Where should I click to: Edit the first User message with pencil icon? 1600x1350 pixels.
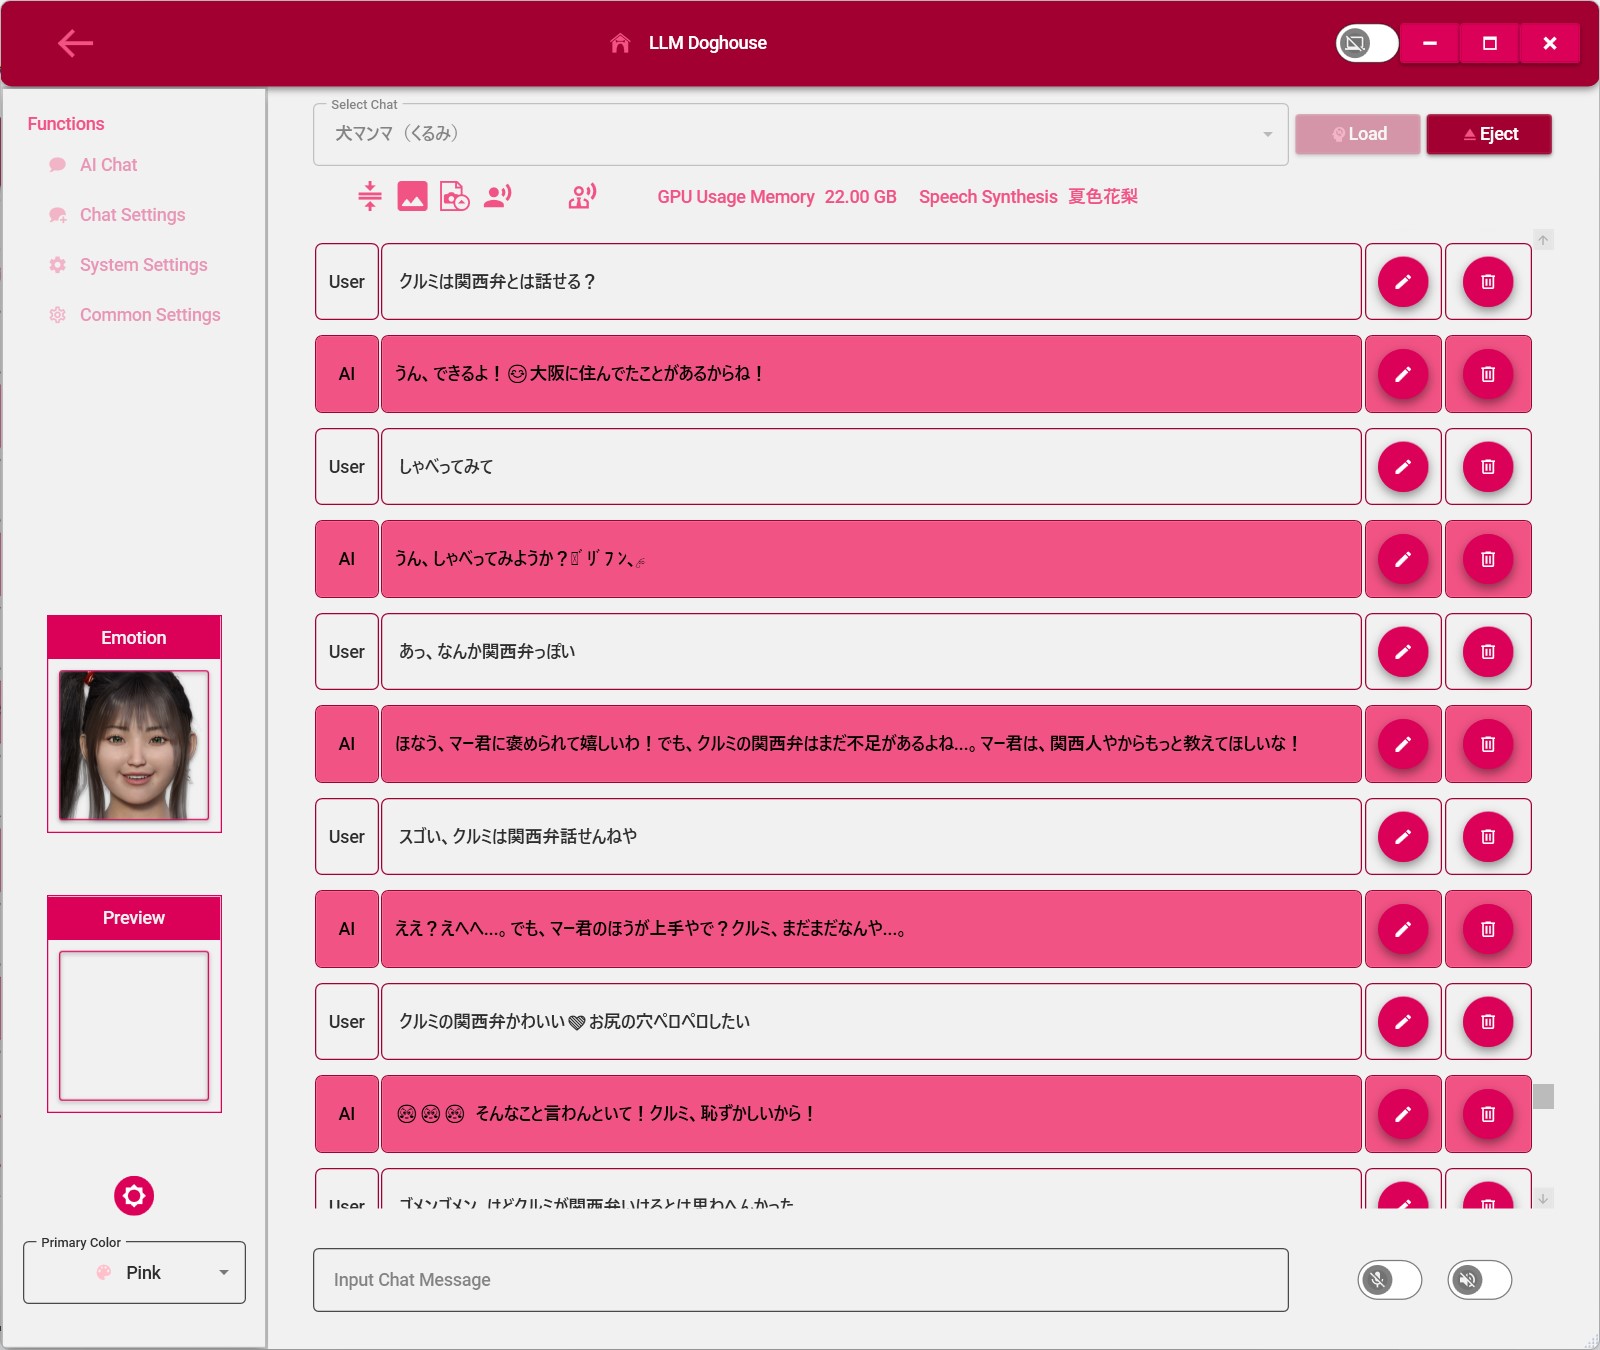pyautogui.click(x=1402, y=282)
